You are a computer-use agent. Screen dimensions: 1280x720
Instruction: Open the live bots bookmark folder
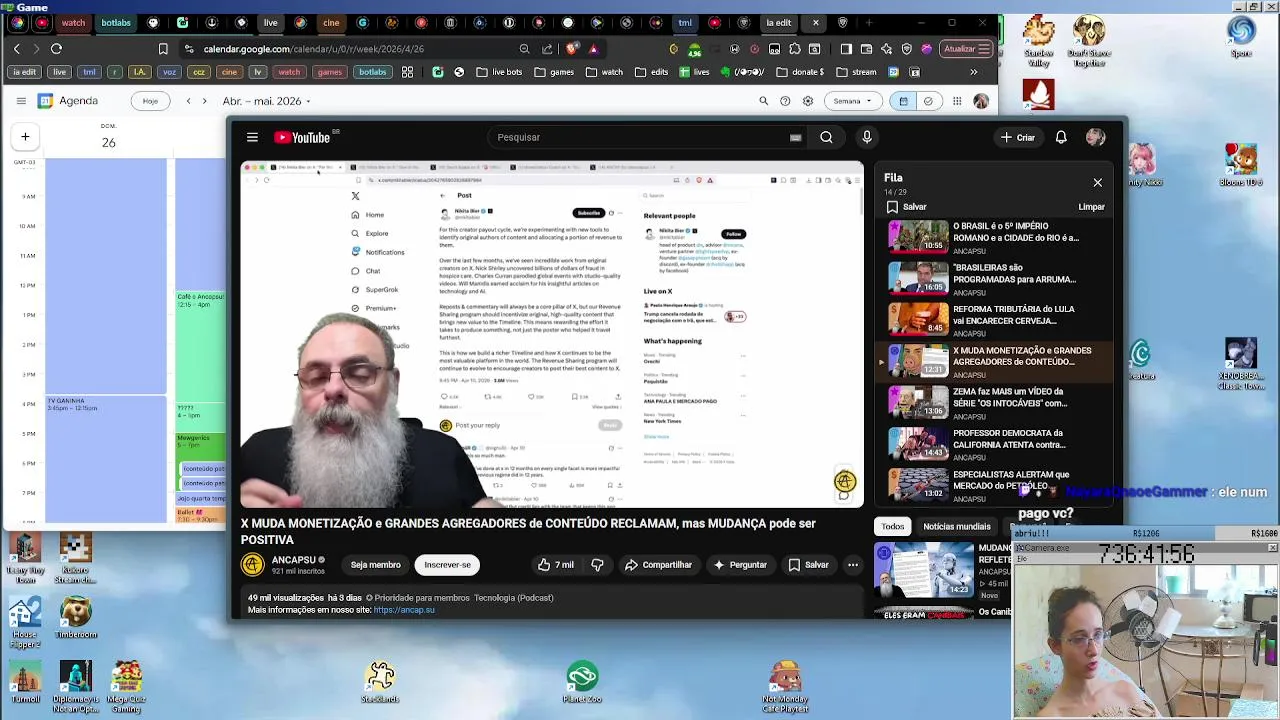click(499, 72)
